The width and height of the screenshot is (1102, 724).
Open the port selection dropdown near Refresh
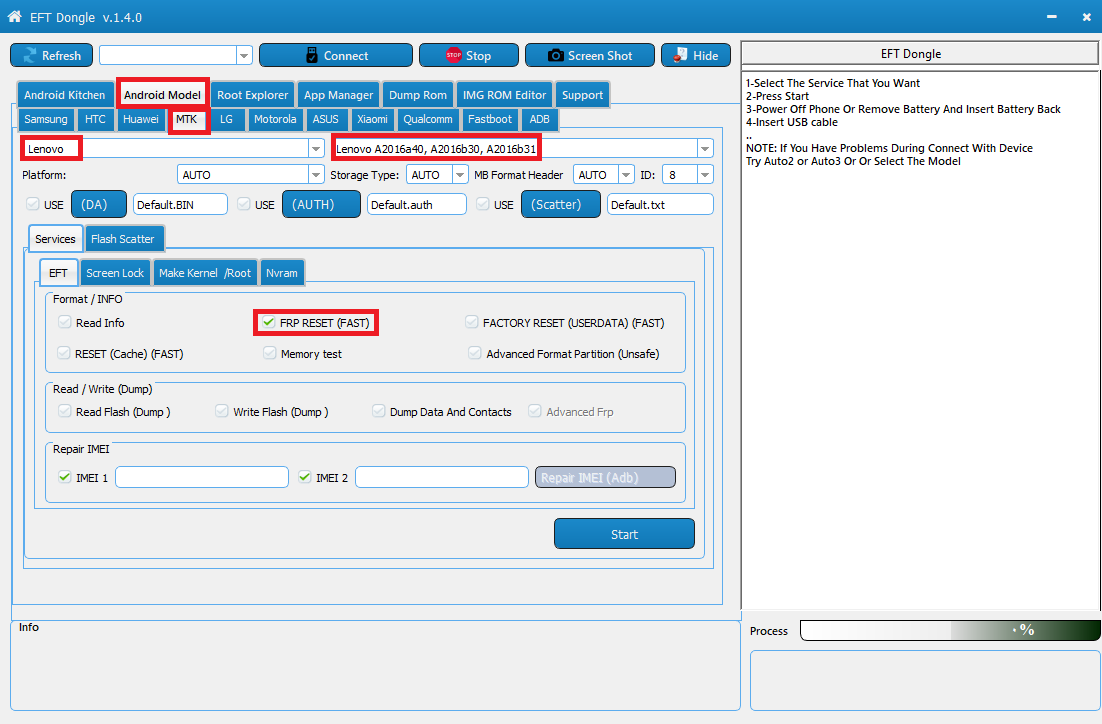pyautogui.click(x=245, y=56)
